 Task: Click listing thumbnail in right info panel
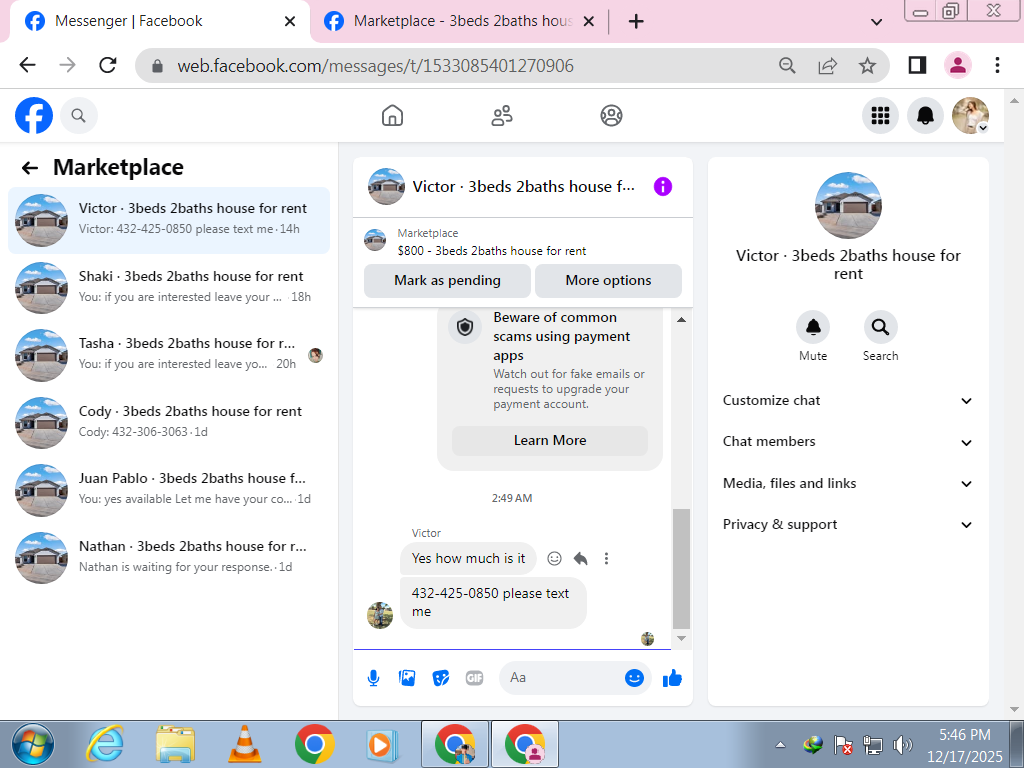848,205
